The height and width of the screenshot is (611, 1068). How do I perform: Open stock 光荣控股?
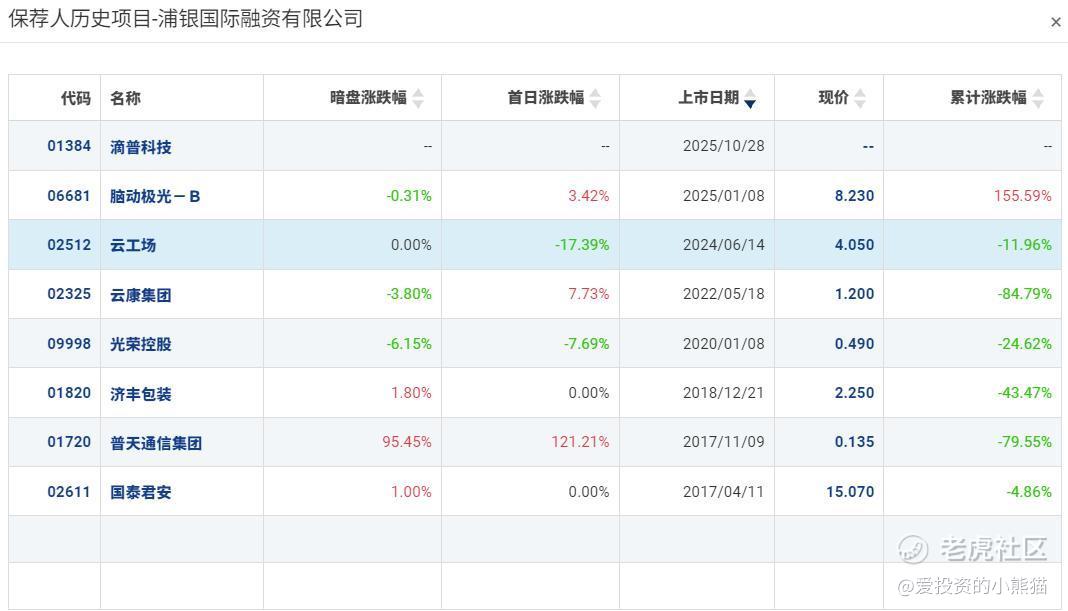click(141, 344)
